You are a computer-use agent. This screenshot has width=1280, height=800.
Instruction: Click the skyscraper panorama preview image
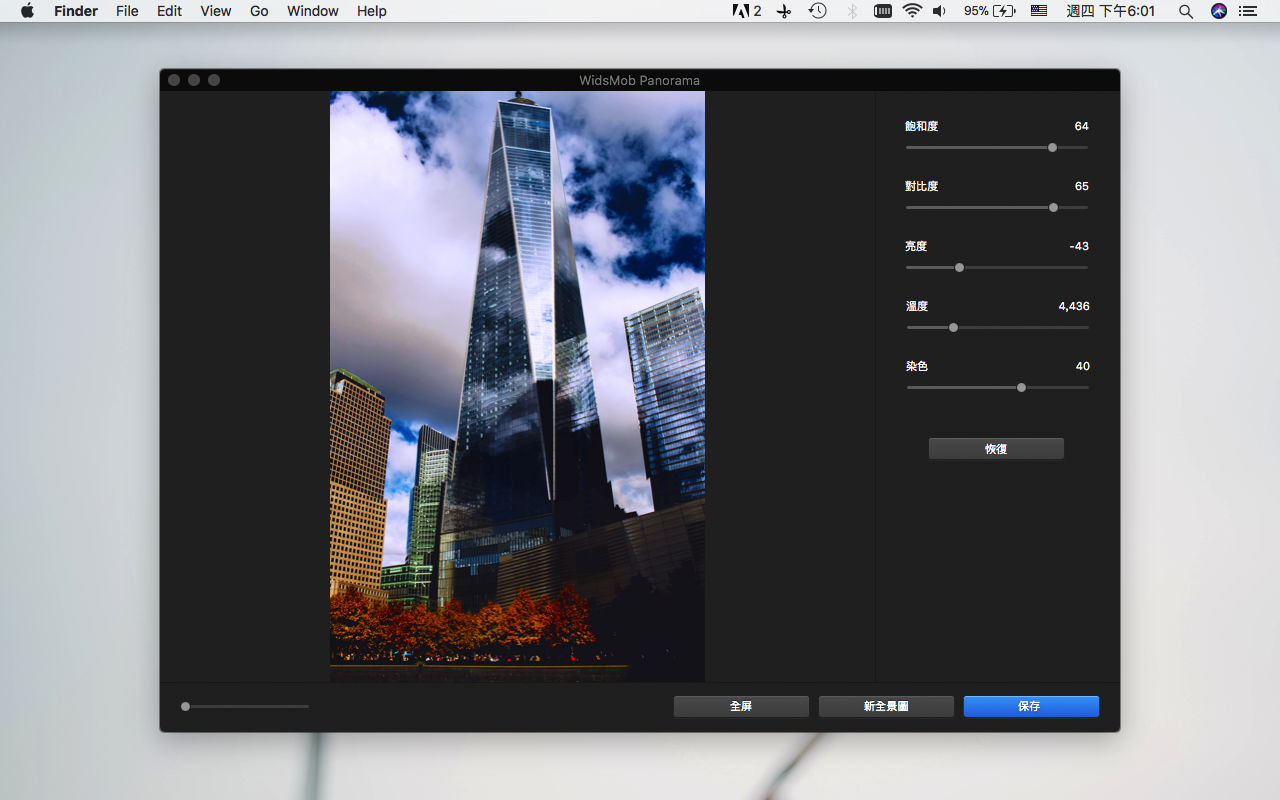pyautogui.click(x=517, y=387)
